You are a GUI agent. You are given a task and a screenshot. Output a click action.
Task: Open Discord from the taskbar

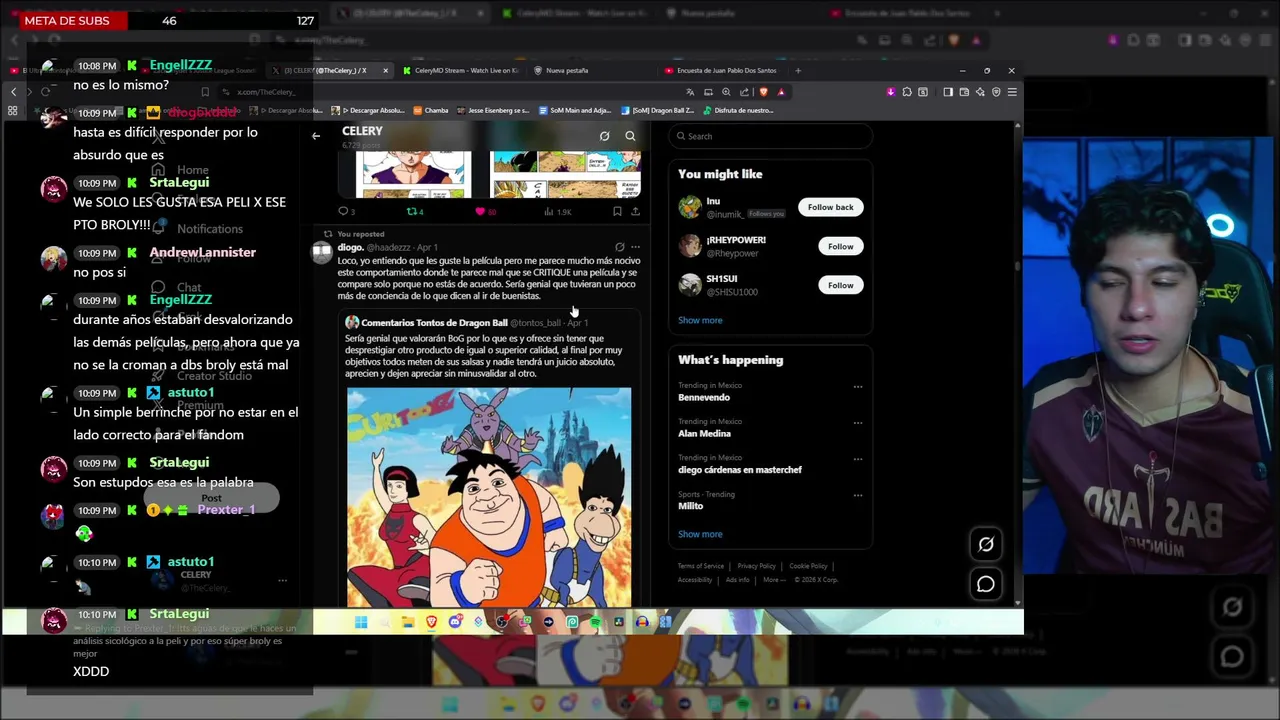point(455,622)
